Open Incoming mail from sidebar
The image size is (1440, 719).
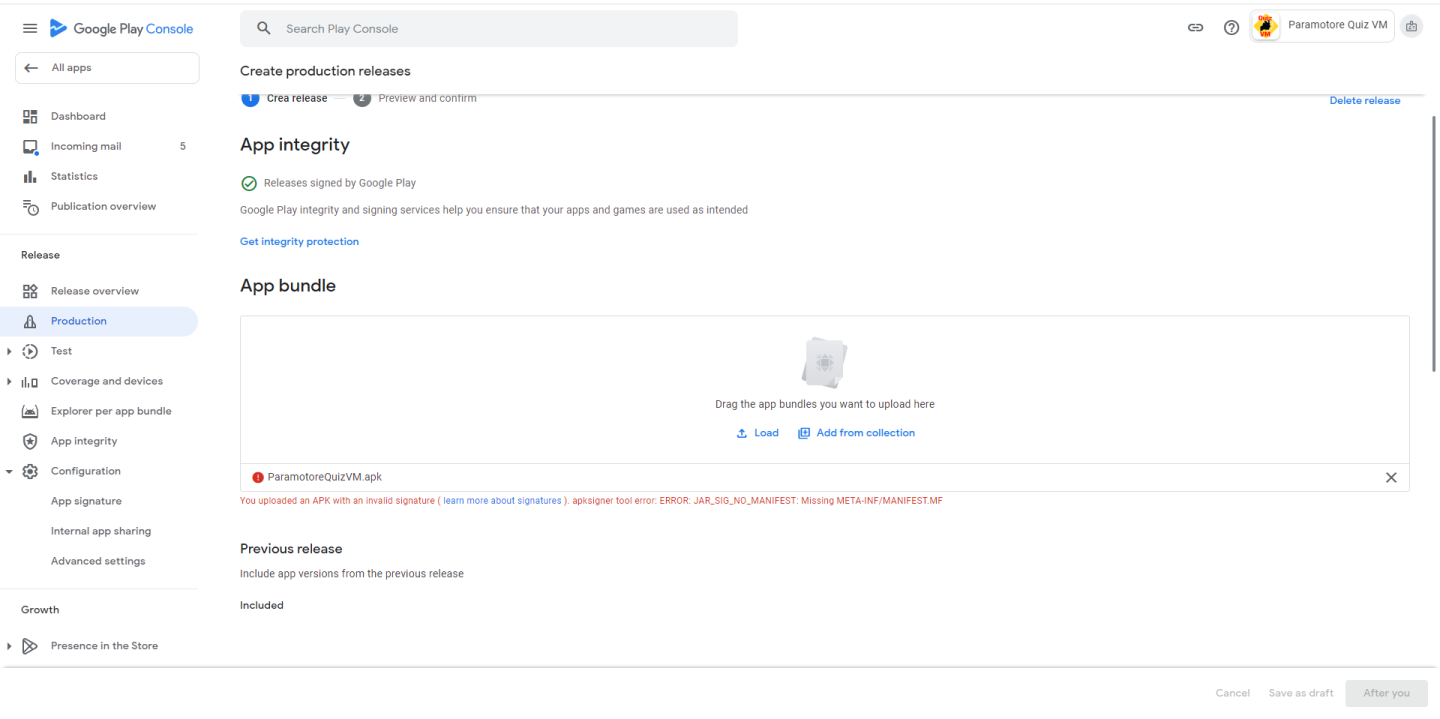pyautogui.click(x=86, y=146)
